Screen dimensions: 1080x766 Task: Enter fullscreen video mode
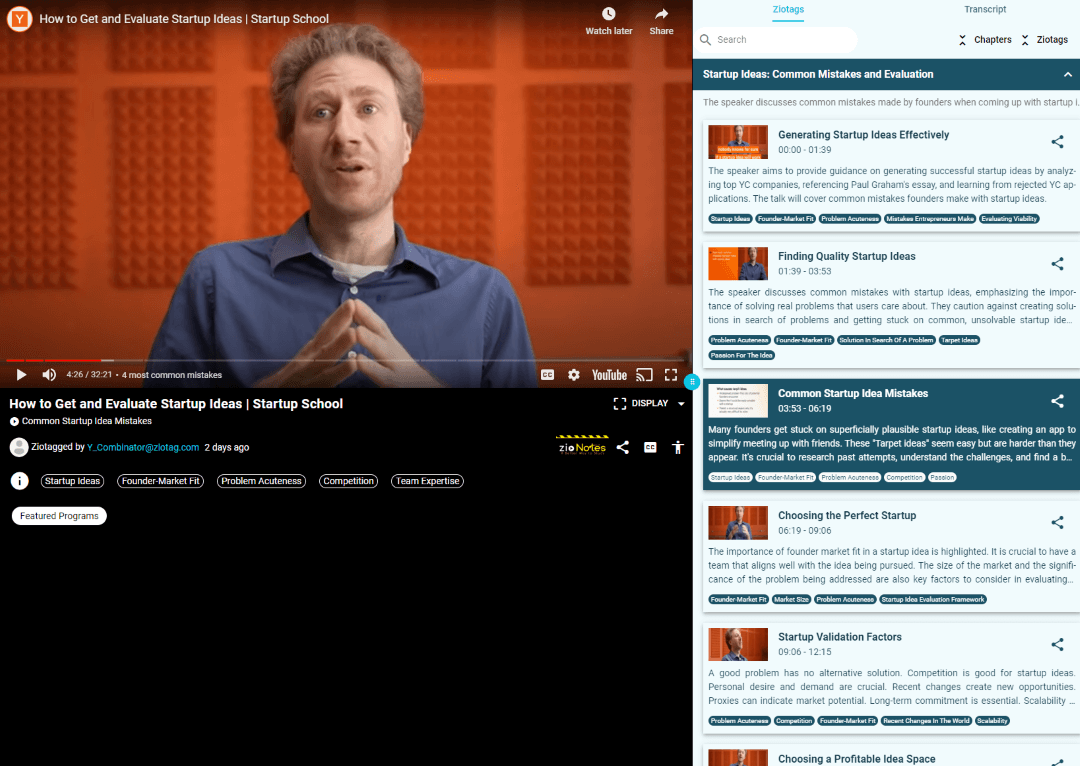[x=671, y=375]
